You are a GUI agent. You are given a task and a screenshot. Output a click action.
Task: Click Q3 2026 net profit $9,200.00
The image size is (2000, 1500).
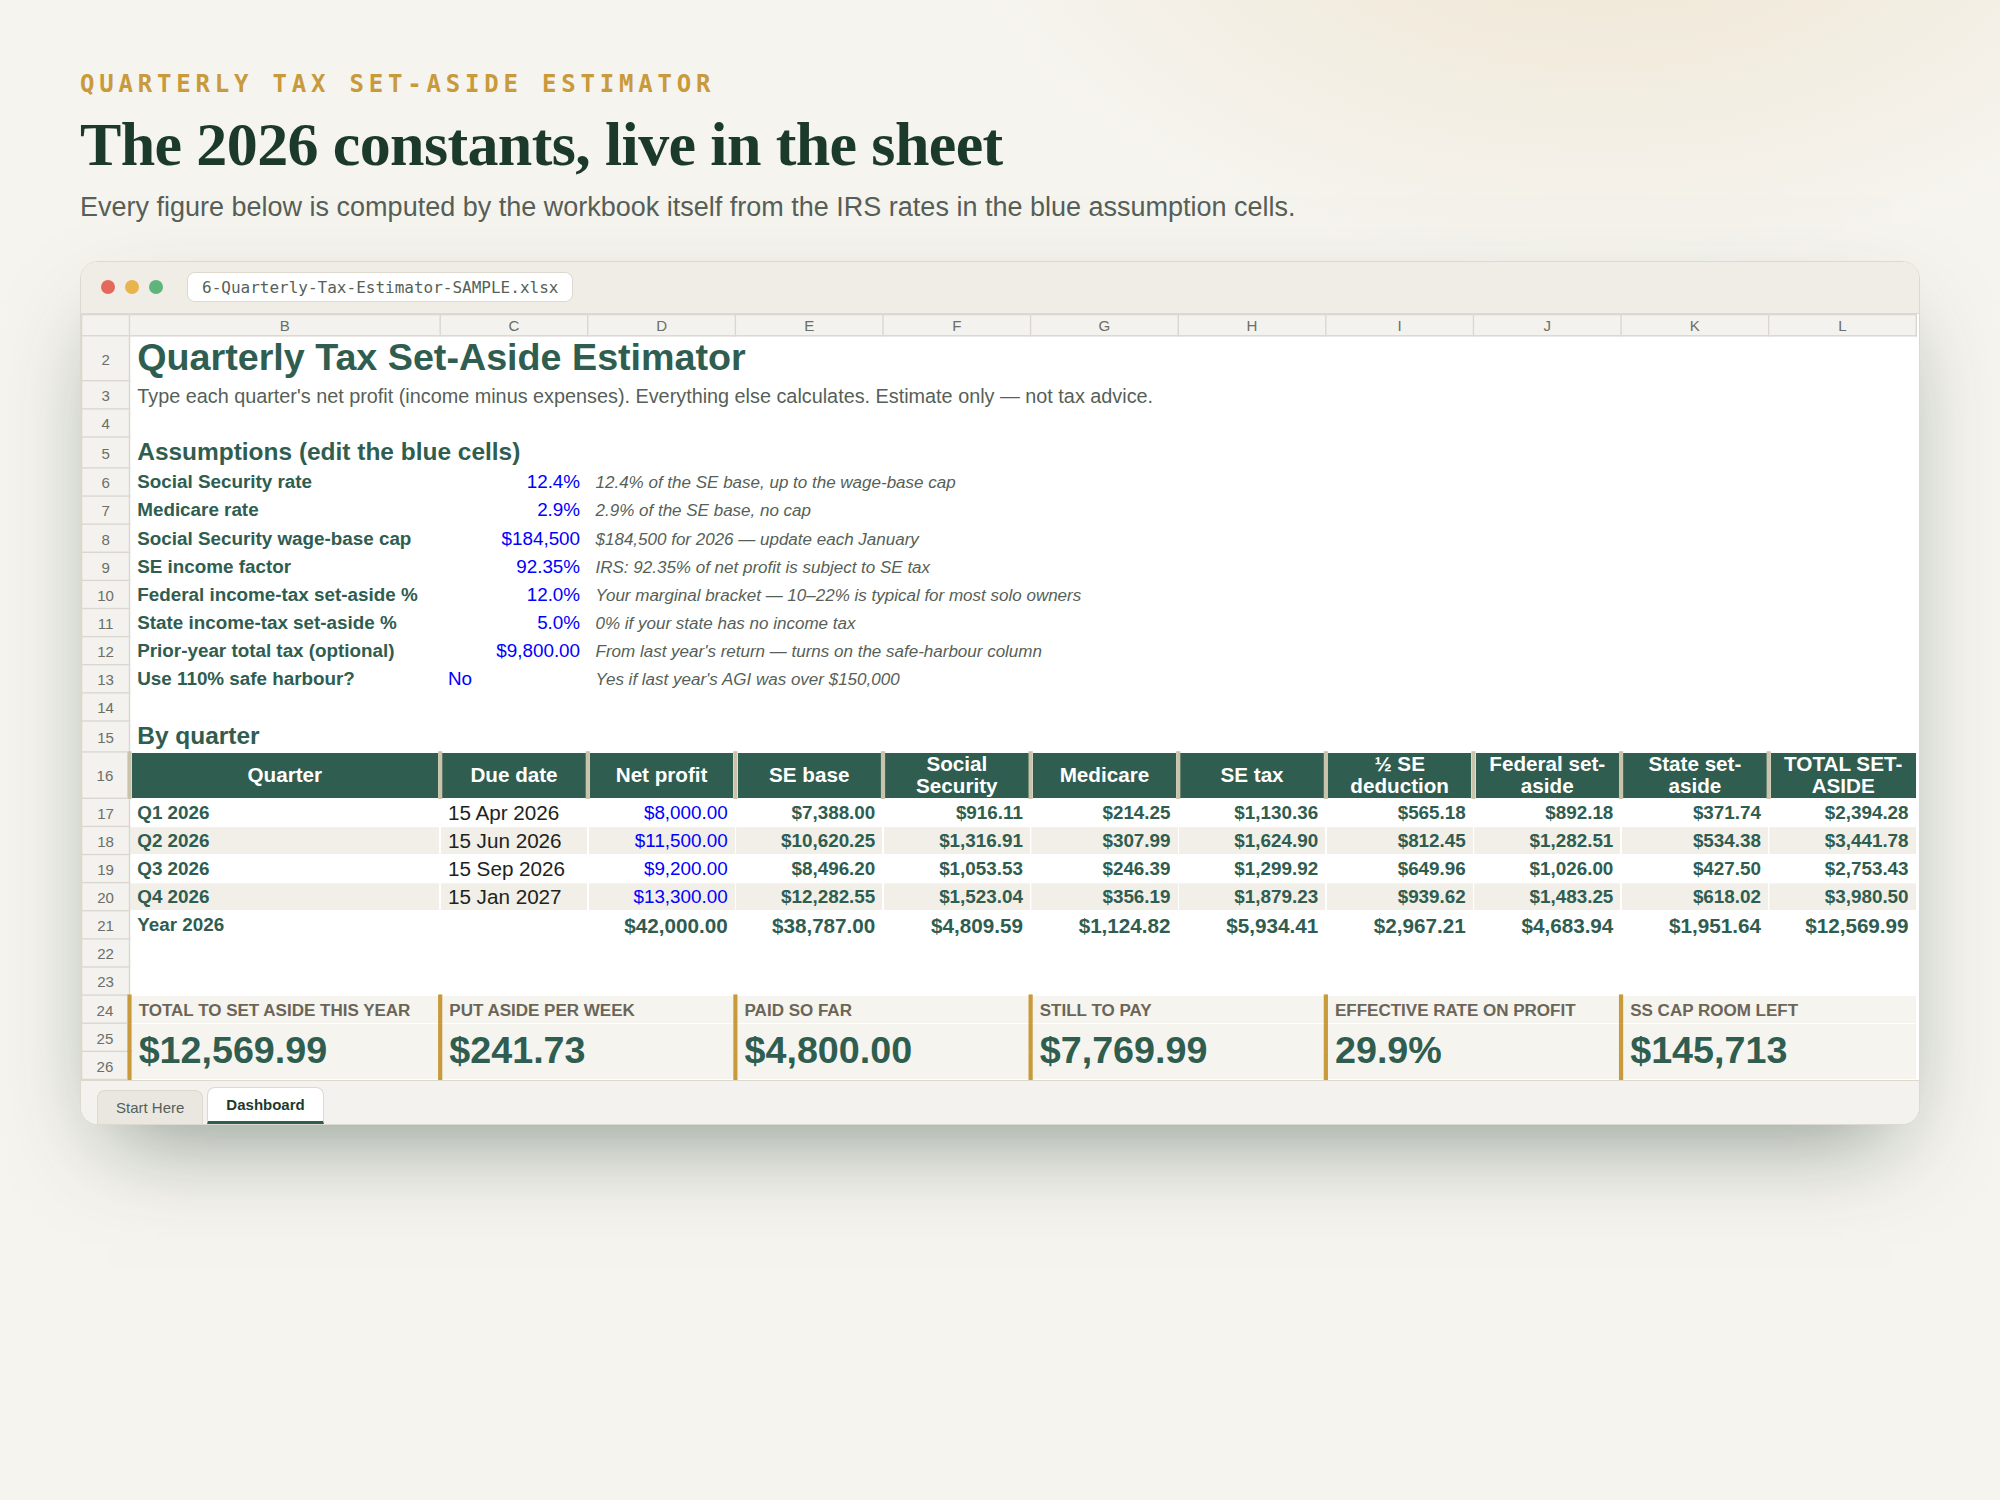tap(662, 869)
